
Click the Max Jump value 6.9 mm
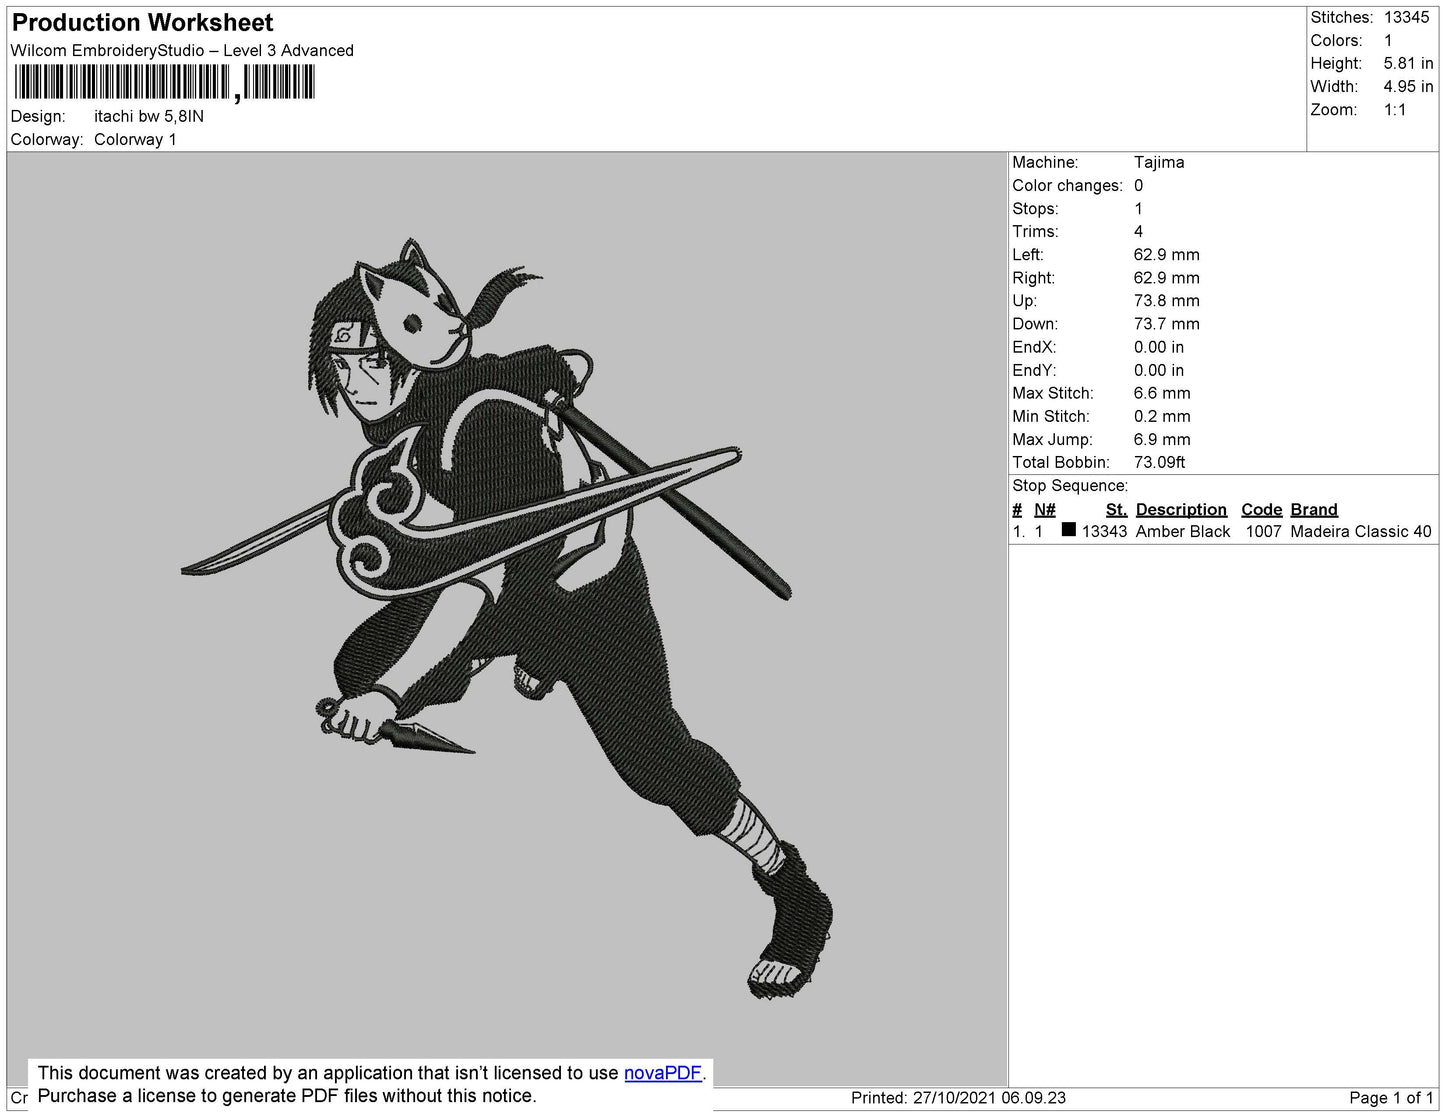click(1162, 439)
